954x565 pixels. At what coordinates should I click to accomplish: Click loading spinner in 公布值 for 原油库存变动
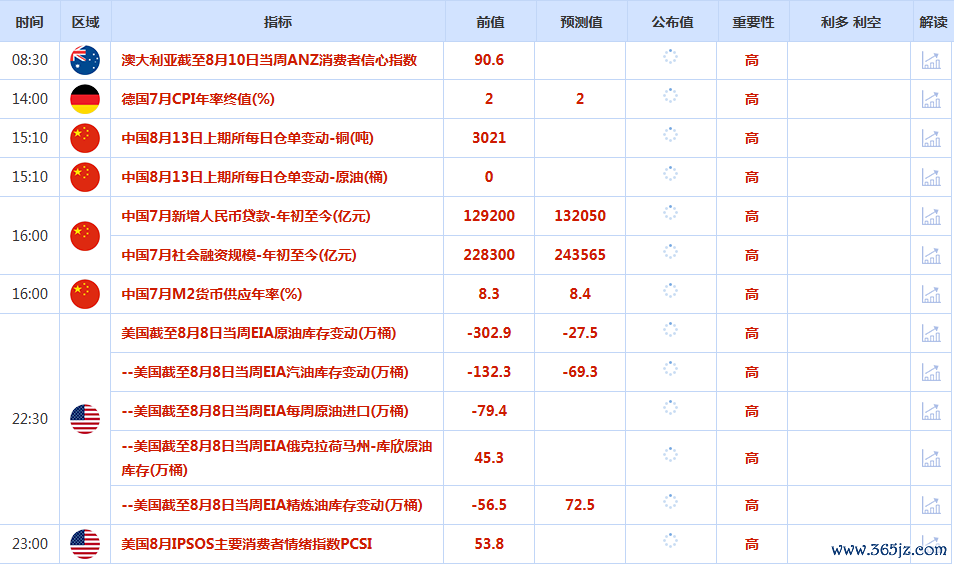[x=671, y=333]
